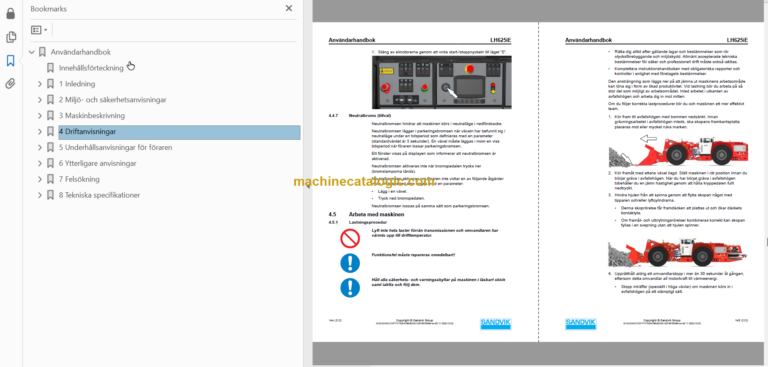Collapse the Användarhandbok bookmark tree
The height and width of the screenshot is (367, 768).
pos(32,52)
